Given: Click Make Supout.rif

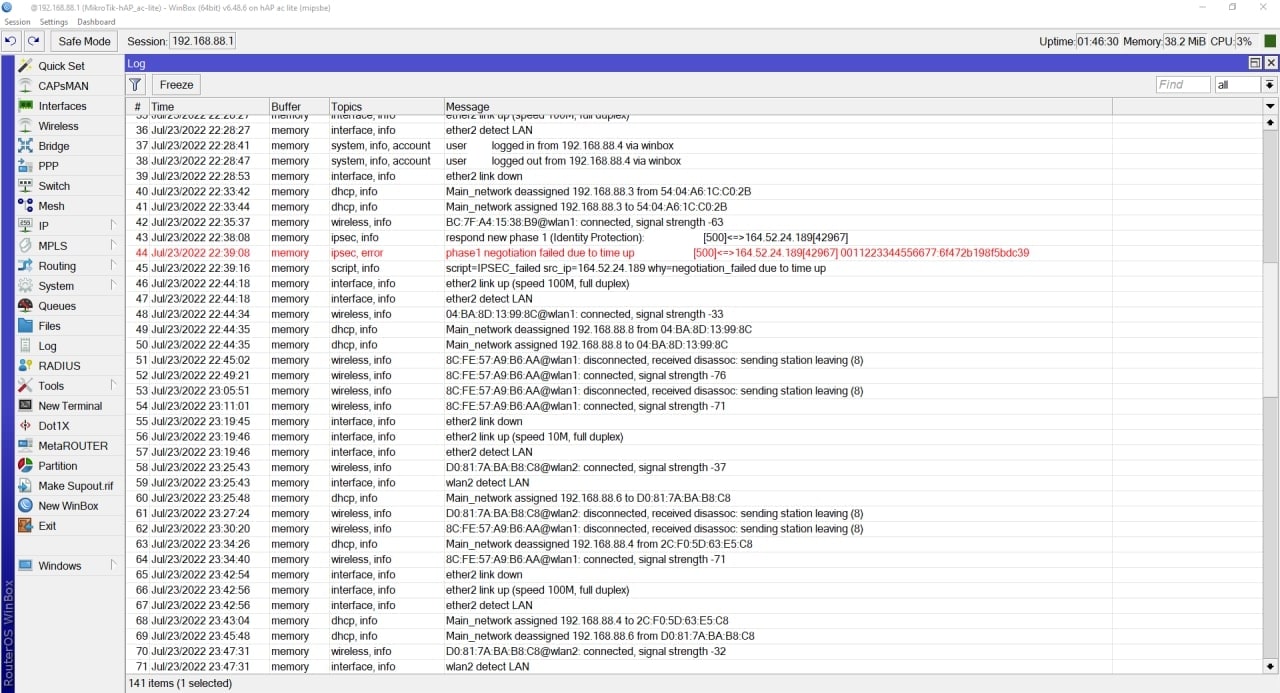Looking at the screenshot, I should tap(75, 486).
